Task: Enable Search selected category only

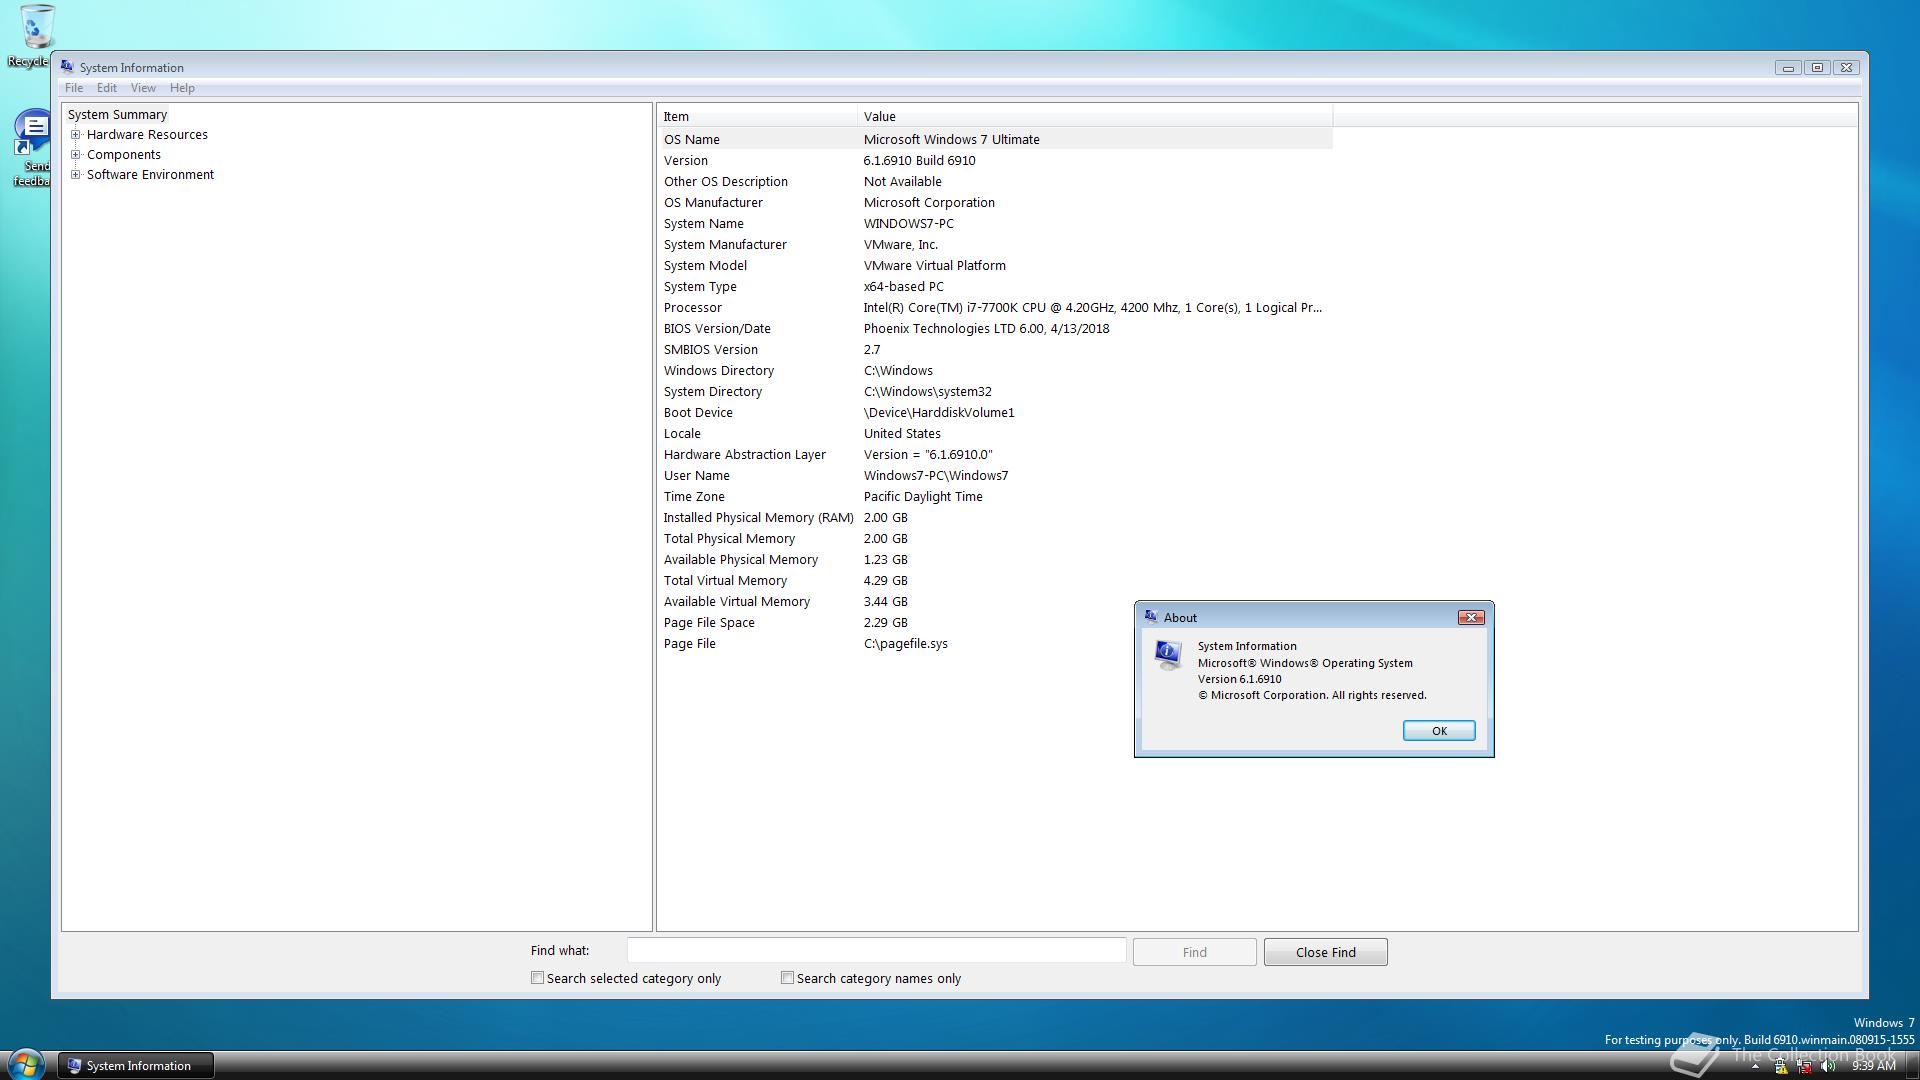Action: click(538, 978)
